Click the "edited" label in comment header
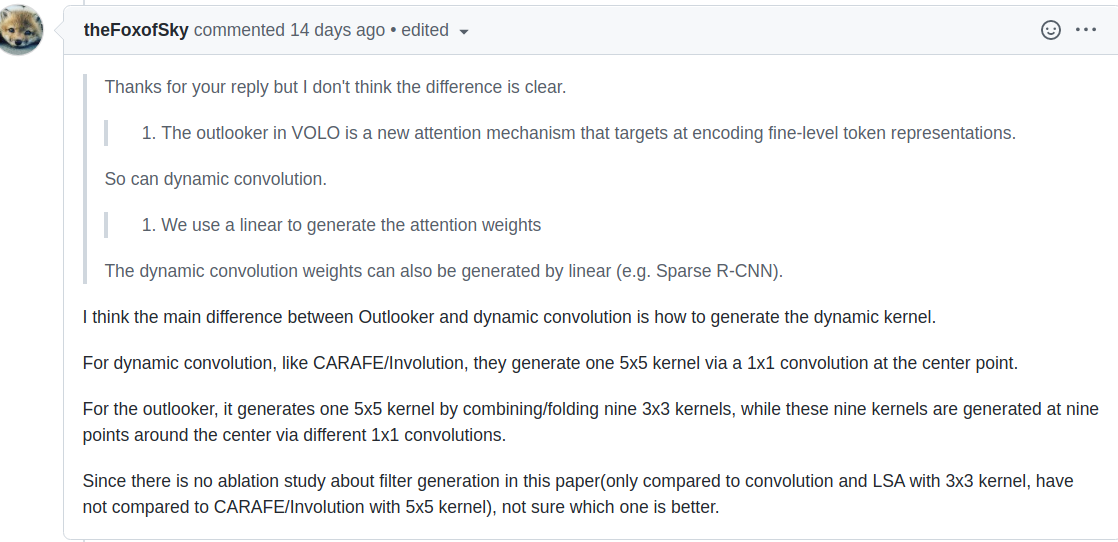The height and width of the screenshot is (542, 1118). (x=425, y=30)
